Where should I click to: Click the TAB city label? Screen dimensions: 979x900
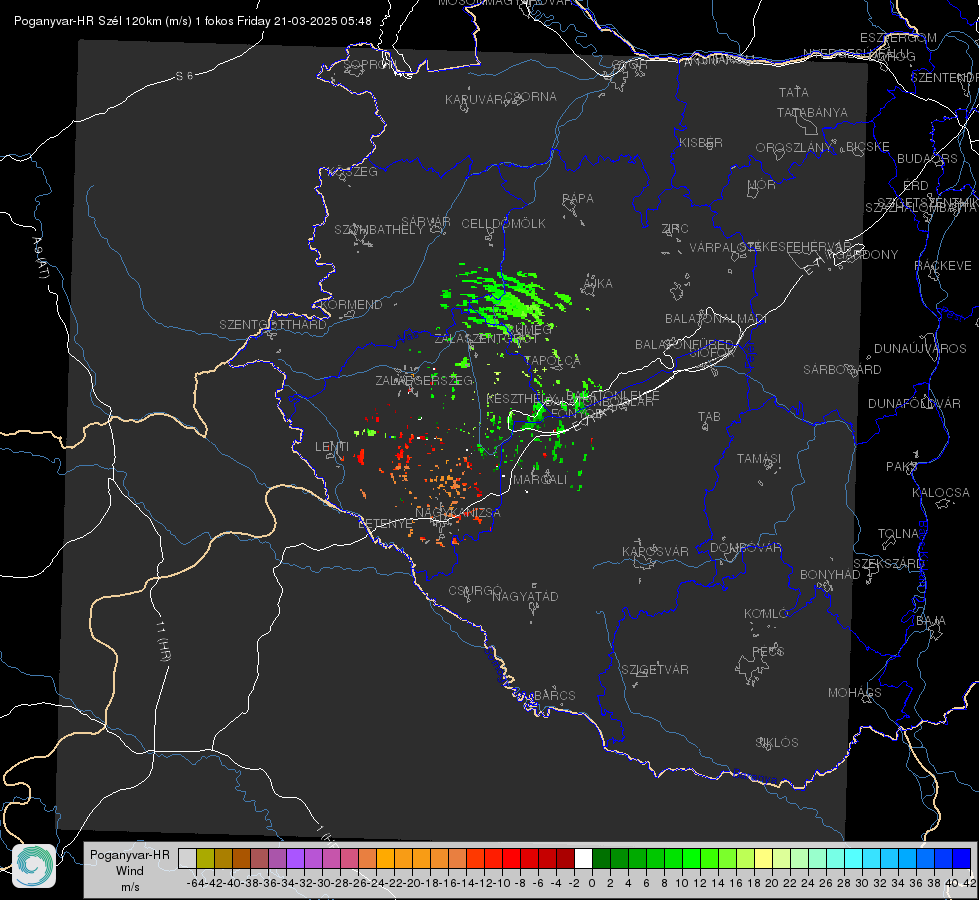pos(709,417)
